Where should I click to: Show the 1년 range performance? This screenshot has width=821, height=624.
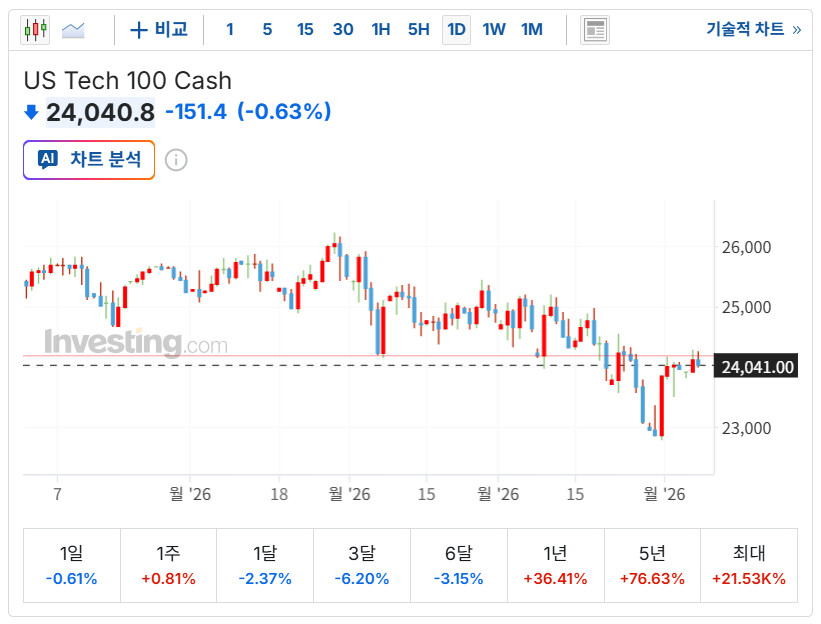pos(555,566)
